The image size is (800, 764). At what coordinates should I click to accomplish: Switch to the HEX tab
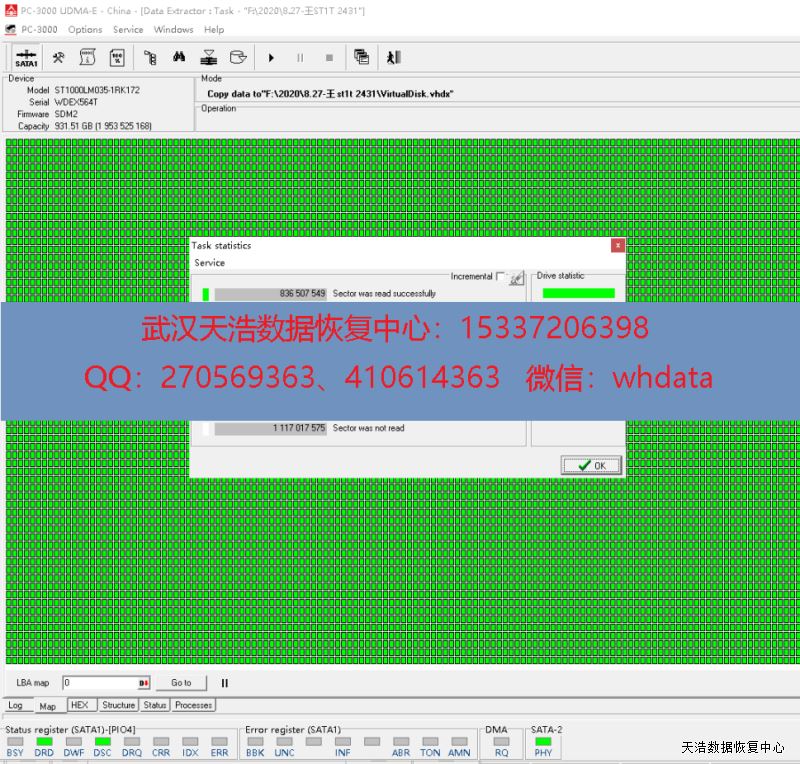point(79,705)
